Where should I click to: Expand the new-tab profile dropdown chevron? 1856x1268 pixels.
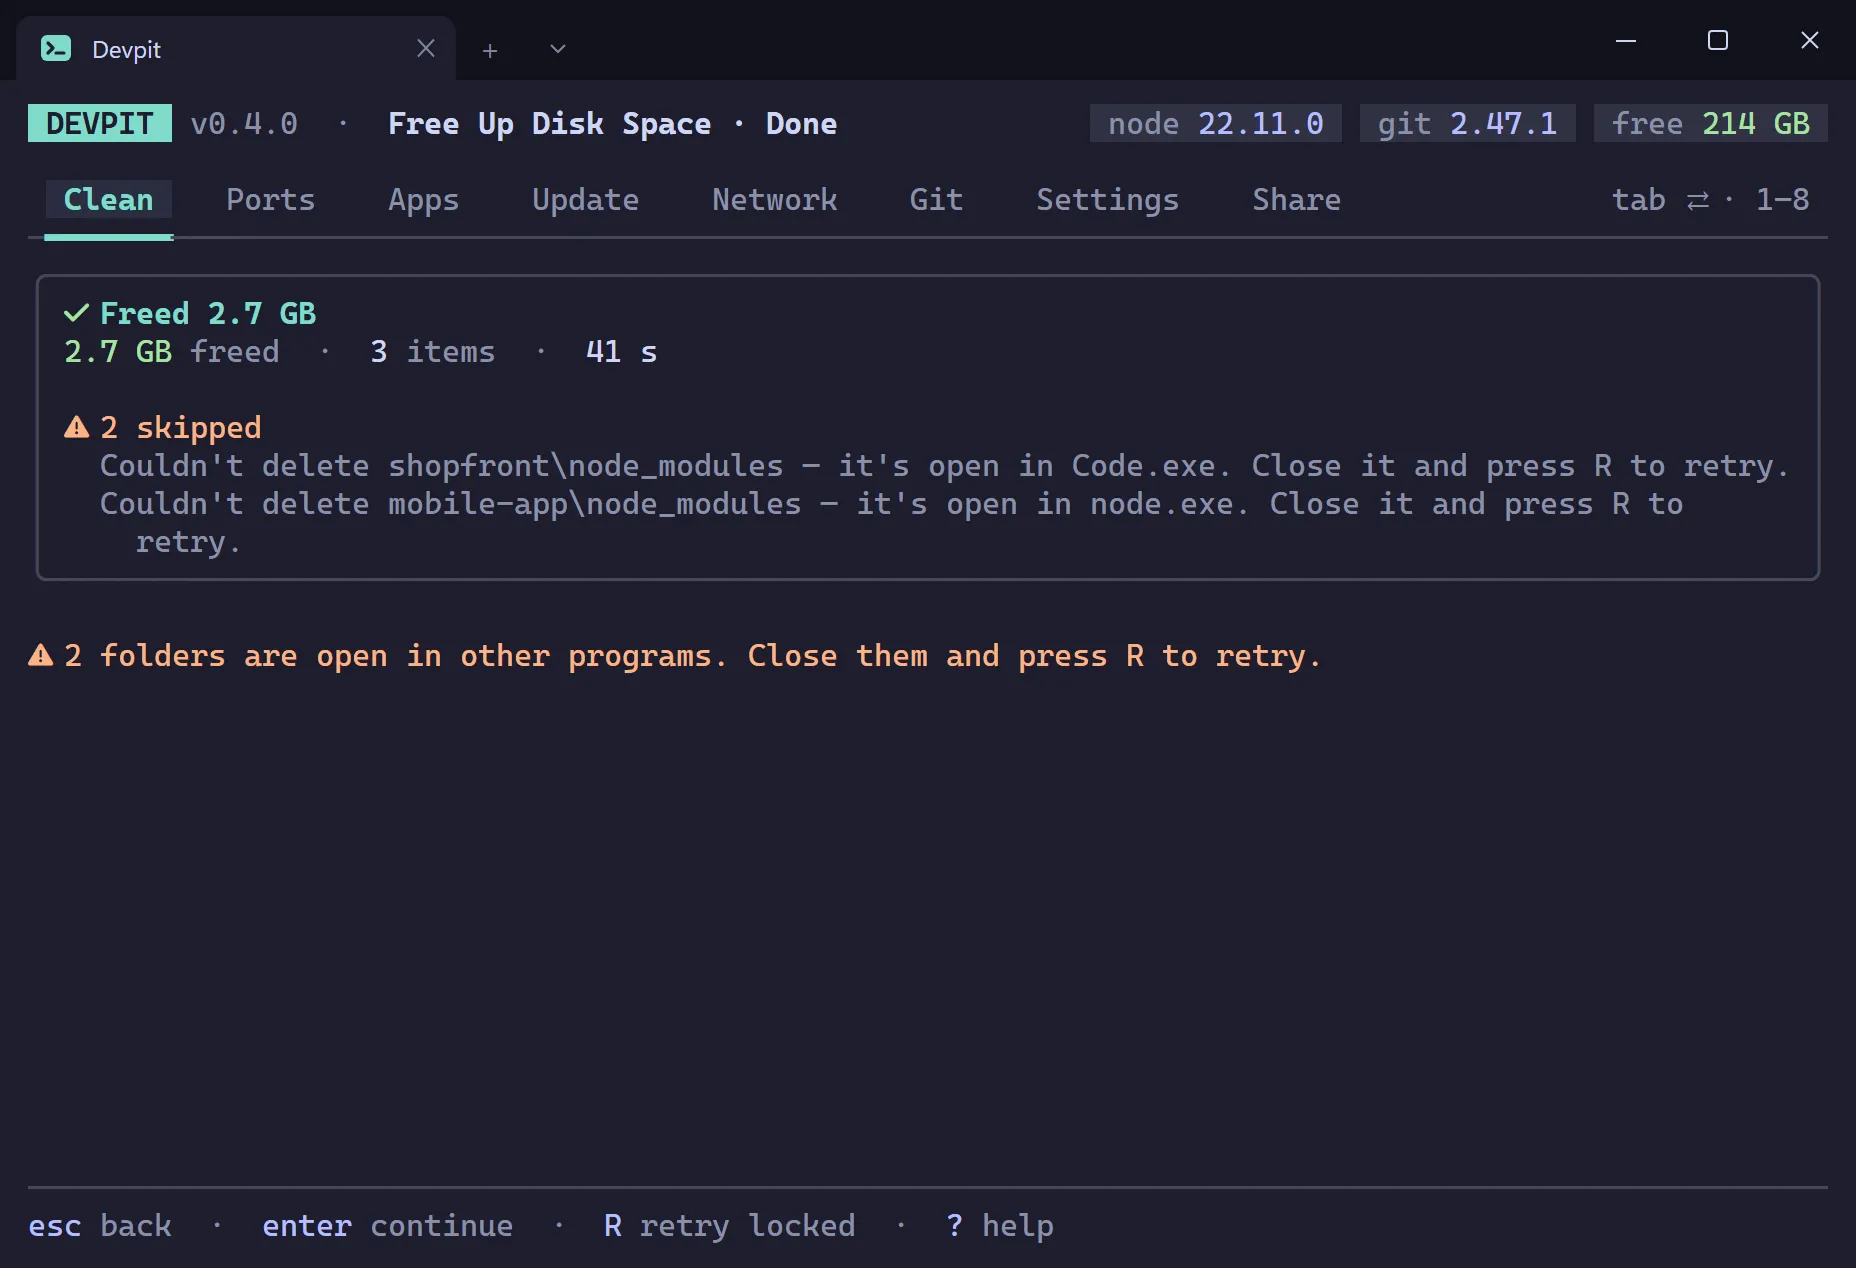[x=558, y=49]
